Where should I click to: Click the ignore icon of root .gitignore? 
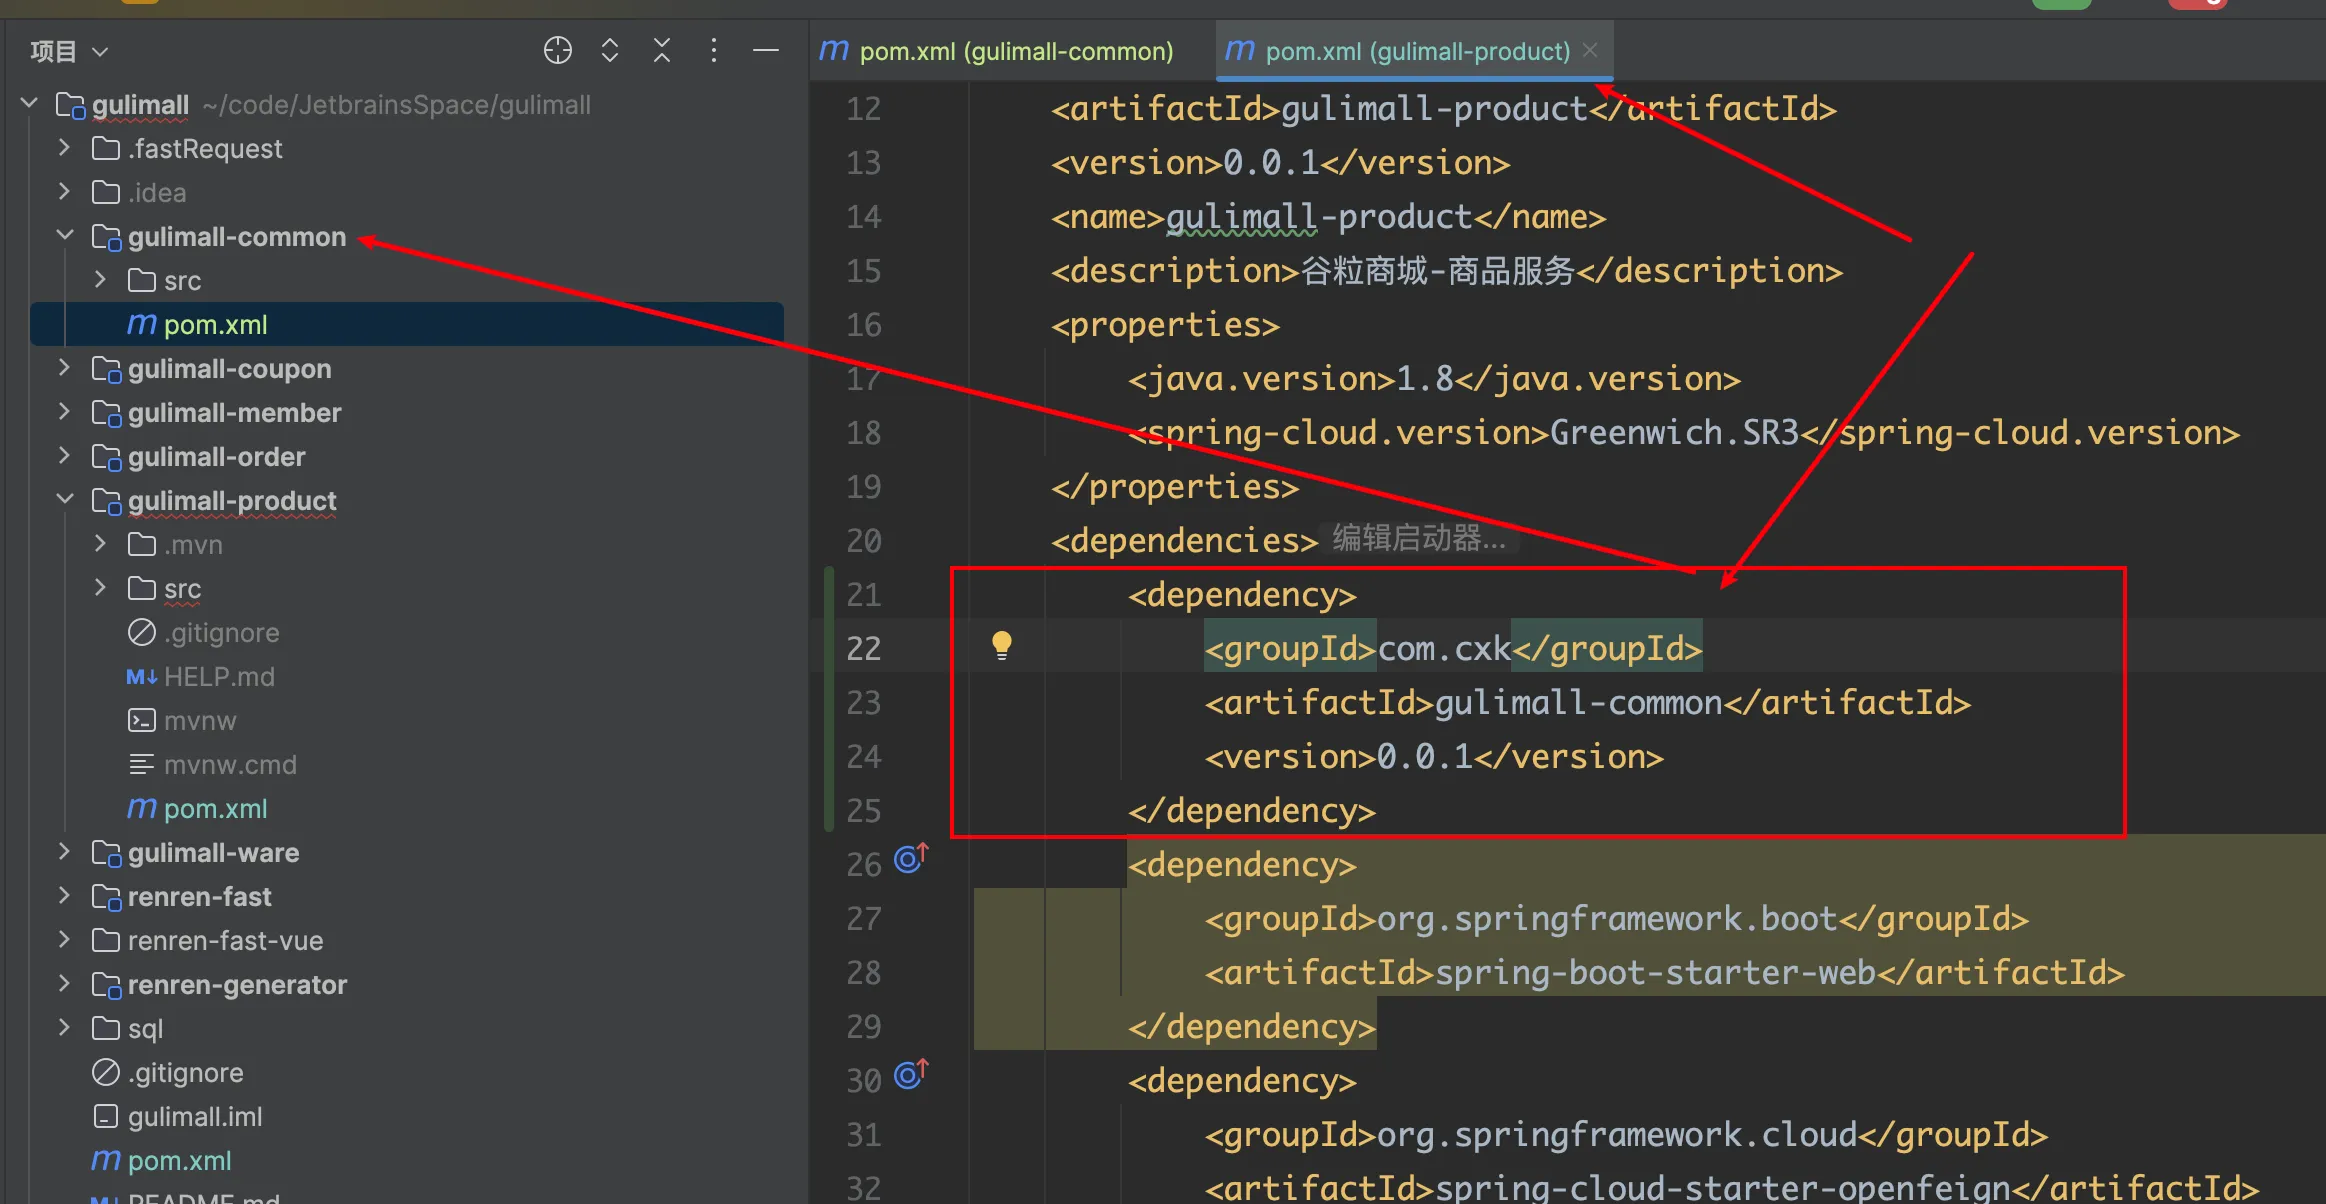pyautogui.click(x=106, y=1072)
